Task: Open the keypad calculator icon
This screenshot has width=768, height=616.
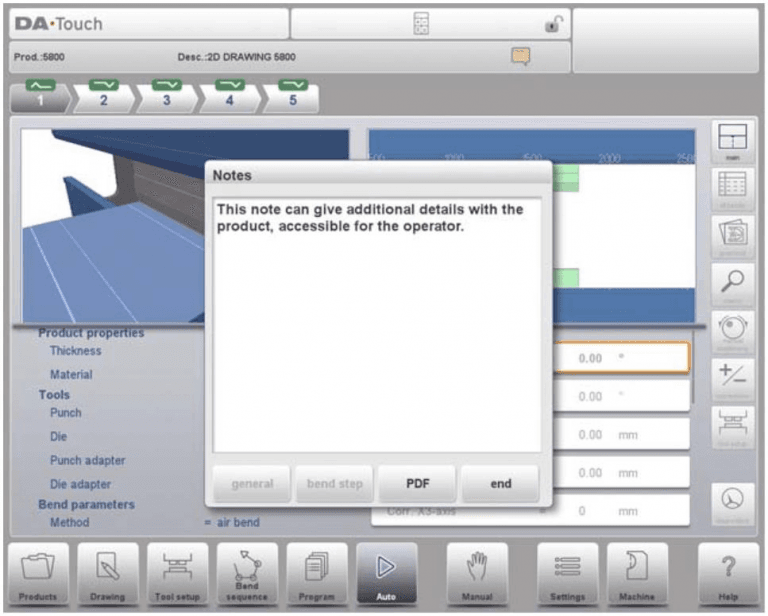Action: (x=421, y=24)
